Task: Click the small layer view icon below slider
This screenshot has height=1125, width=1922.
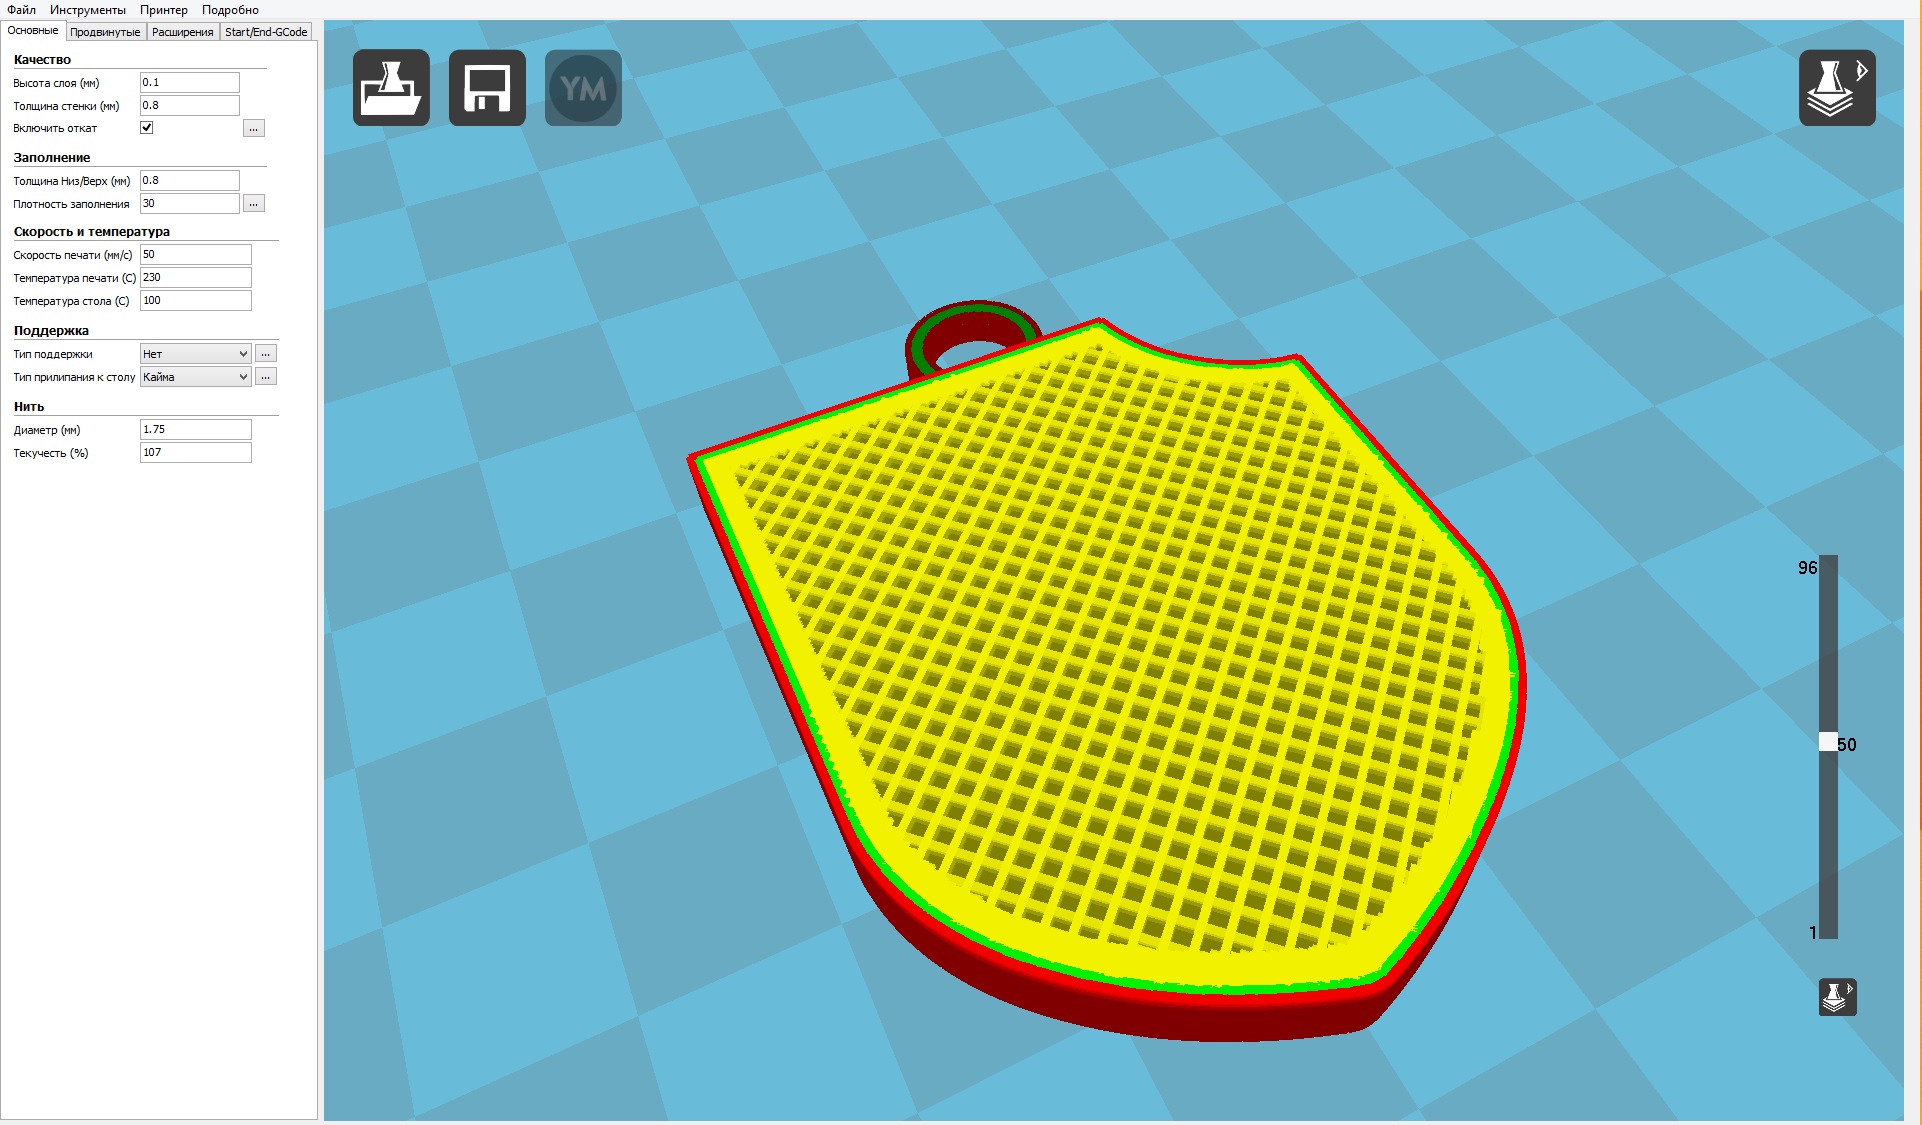Action: pos(1837,997)
